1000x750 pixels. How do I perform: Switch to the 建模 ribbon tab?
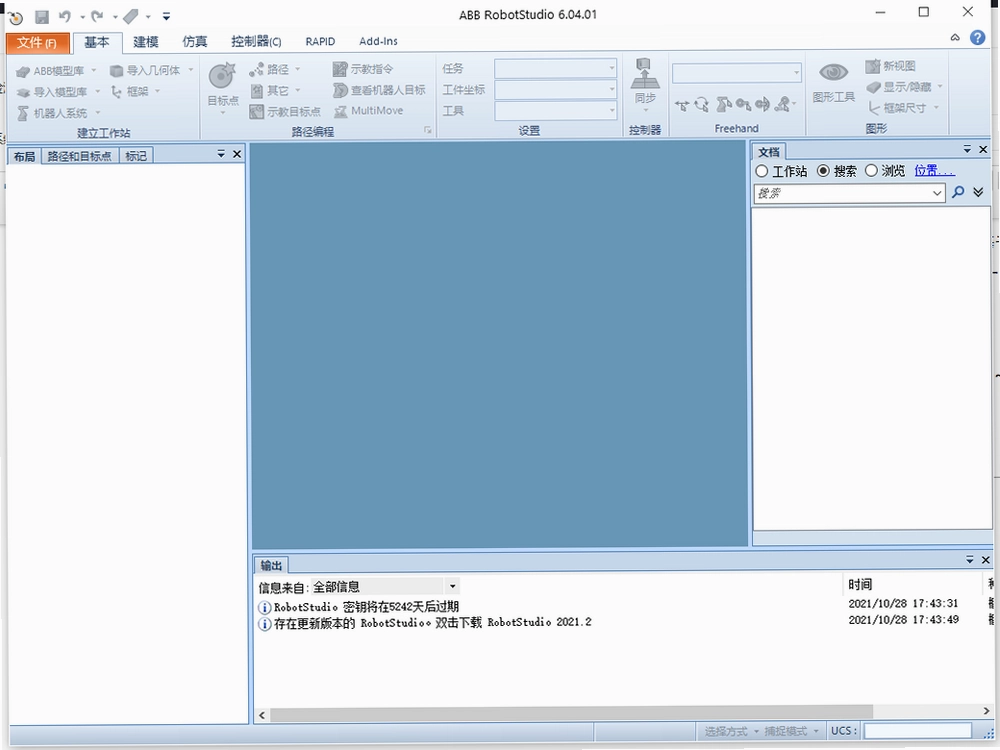tap(145, 41)
